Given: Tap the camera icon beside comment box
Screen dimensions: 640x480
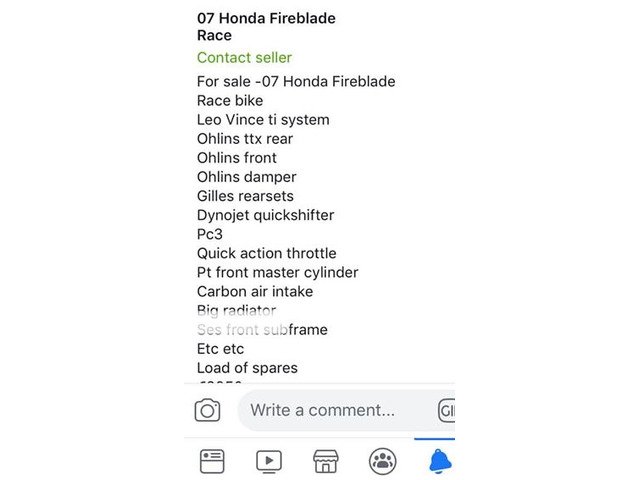Looking at the screenshot, I should click(207, 410).
